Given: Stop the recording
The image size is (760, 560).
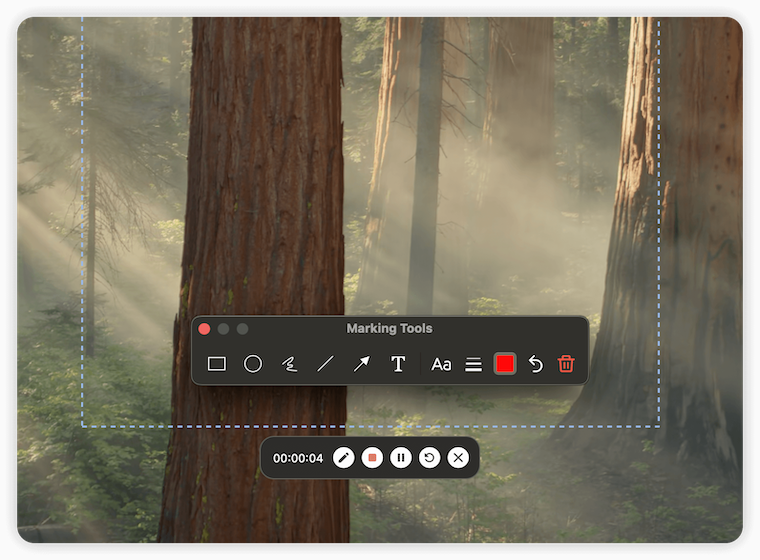Looking at the screenshot, I should pyautogui.click(x=372, y=458).
